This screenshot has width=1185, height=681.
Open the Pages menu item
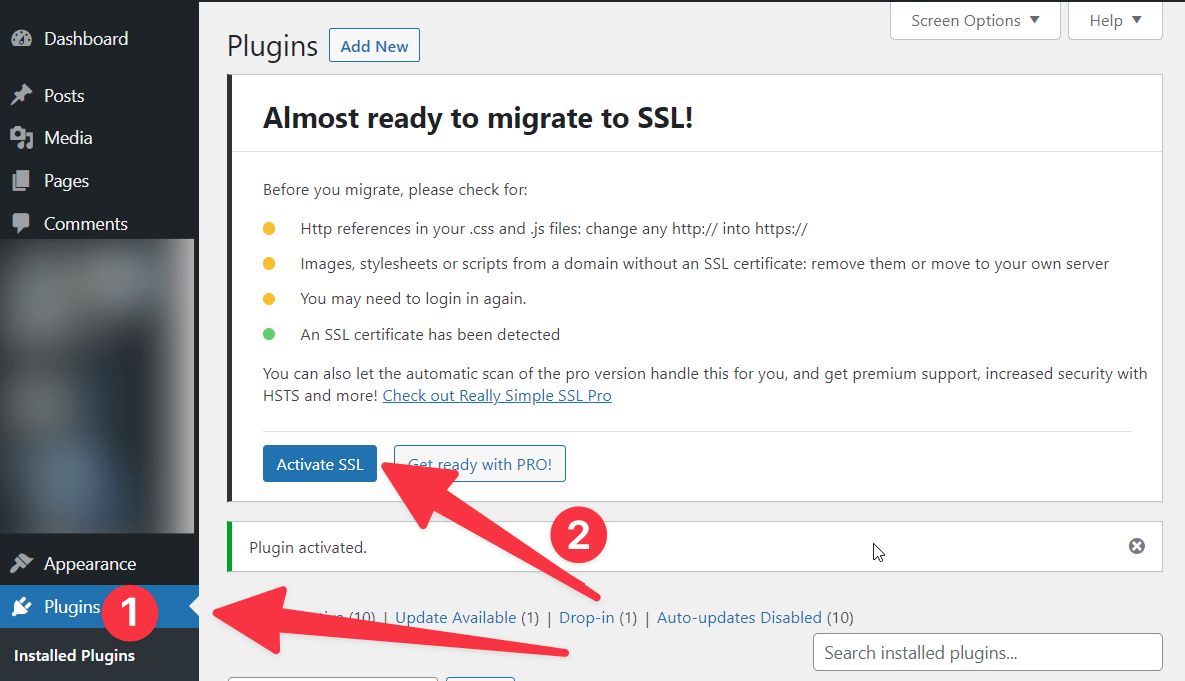coord(99,181)
